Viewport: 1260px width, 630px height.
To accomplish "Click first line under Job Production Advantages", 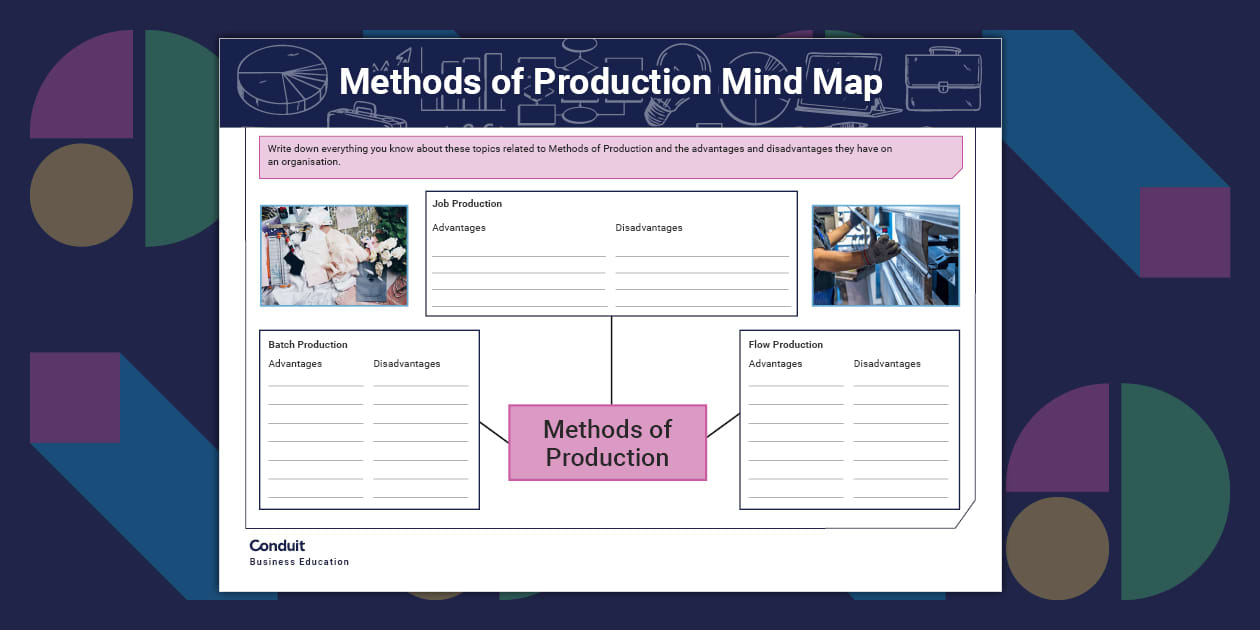I will [x=518, y=254].
